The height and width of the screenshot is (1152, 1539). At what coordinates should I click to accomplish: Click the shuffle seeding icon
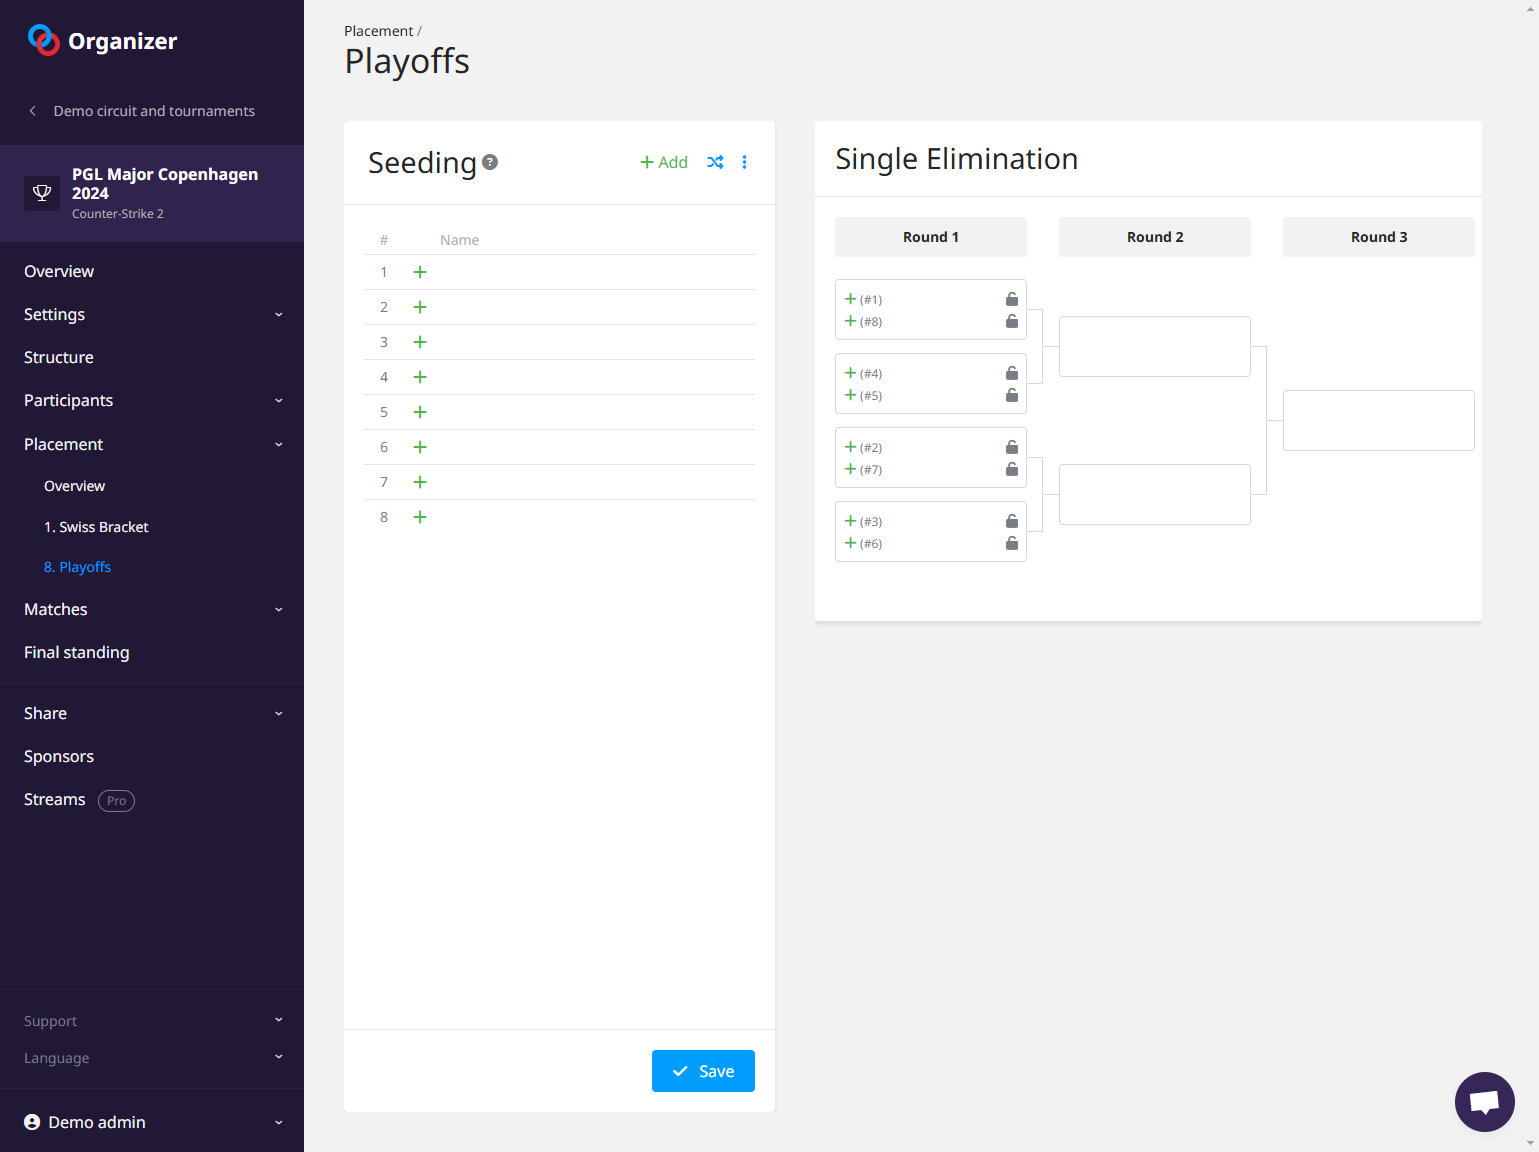click(x=715, y=162)
